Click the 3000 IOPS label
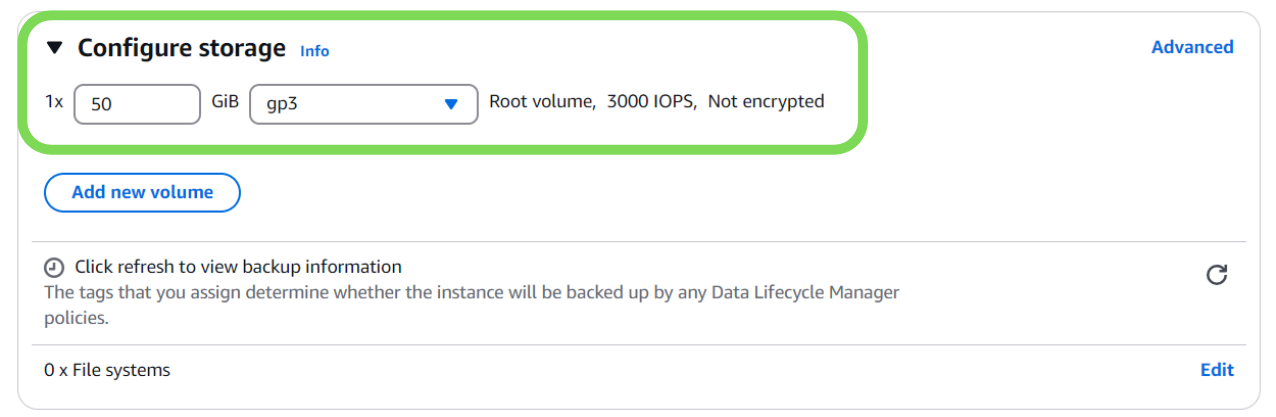1276x417 pixels. [x=651, y=101]
